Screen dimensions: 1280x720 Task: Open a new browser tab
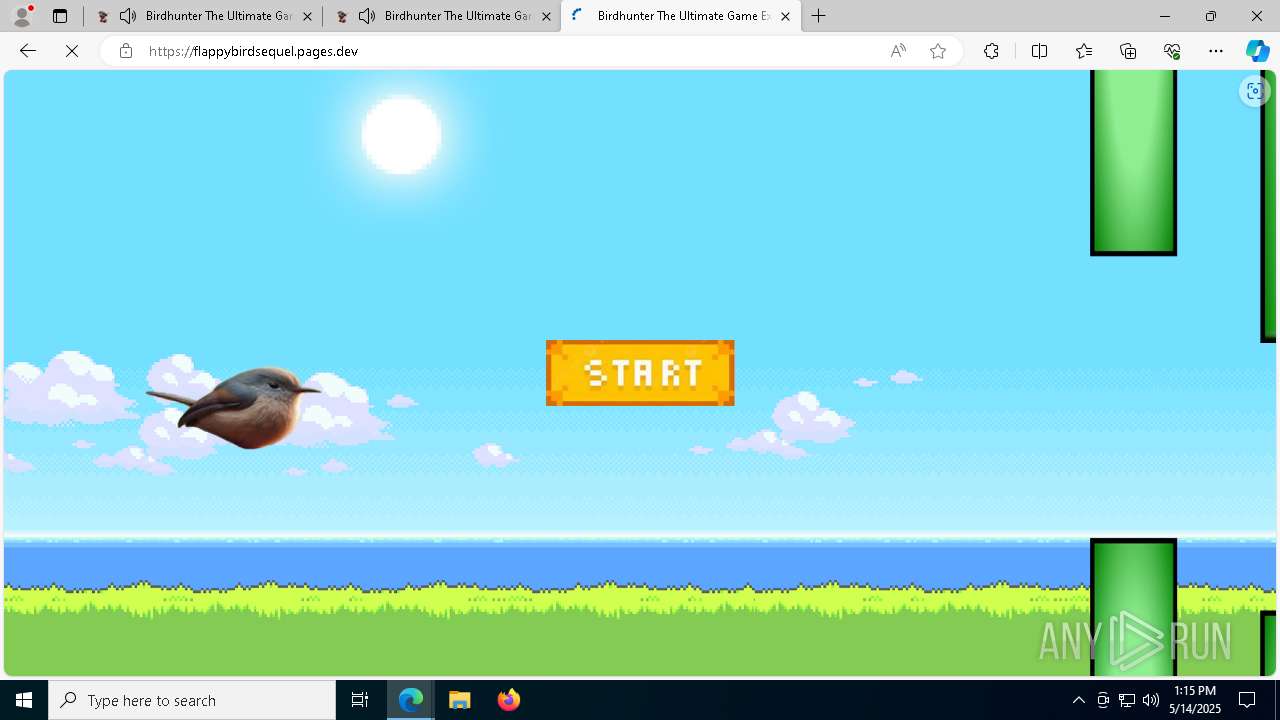coord(819,16)
